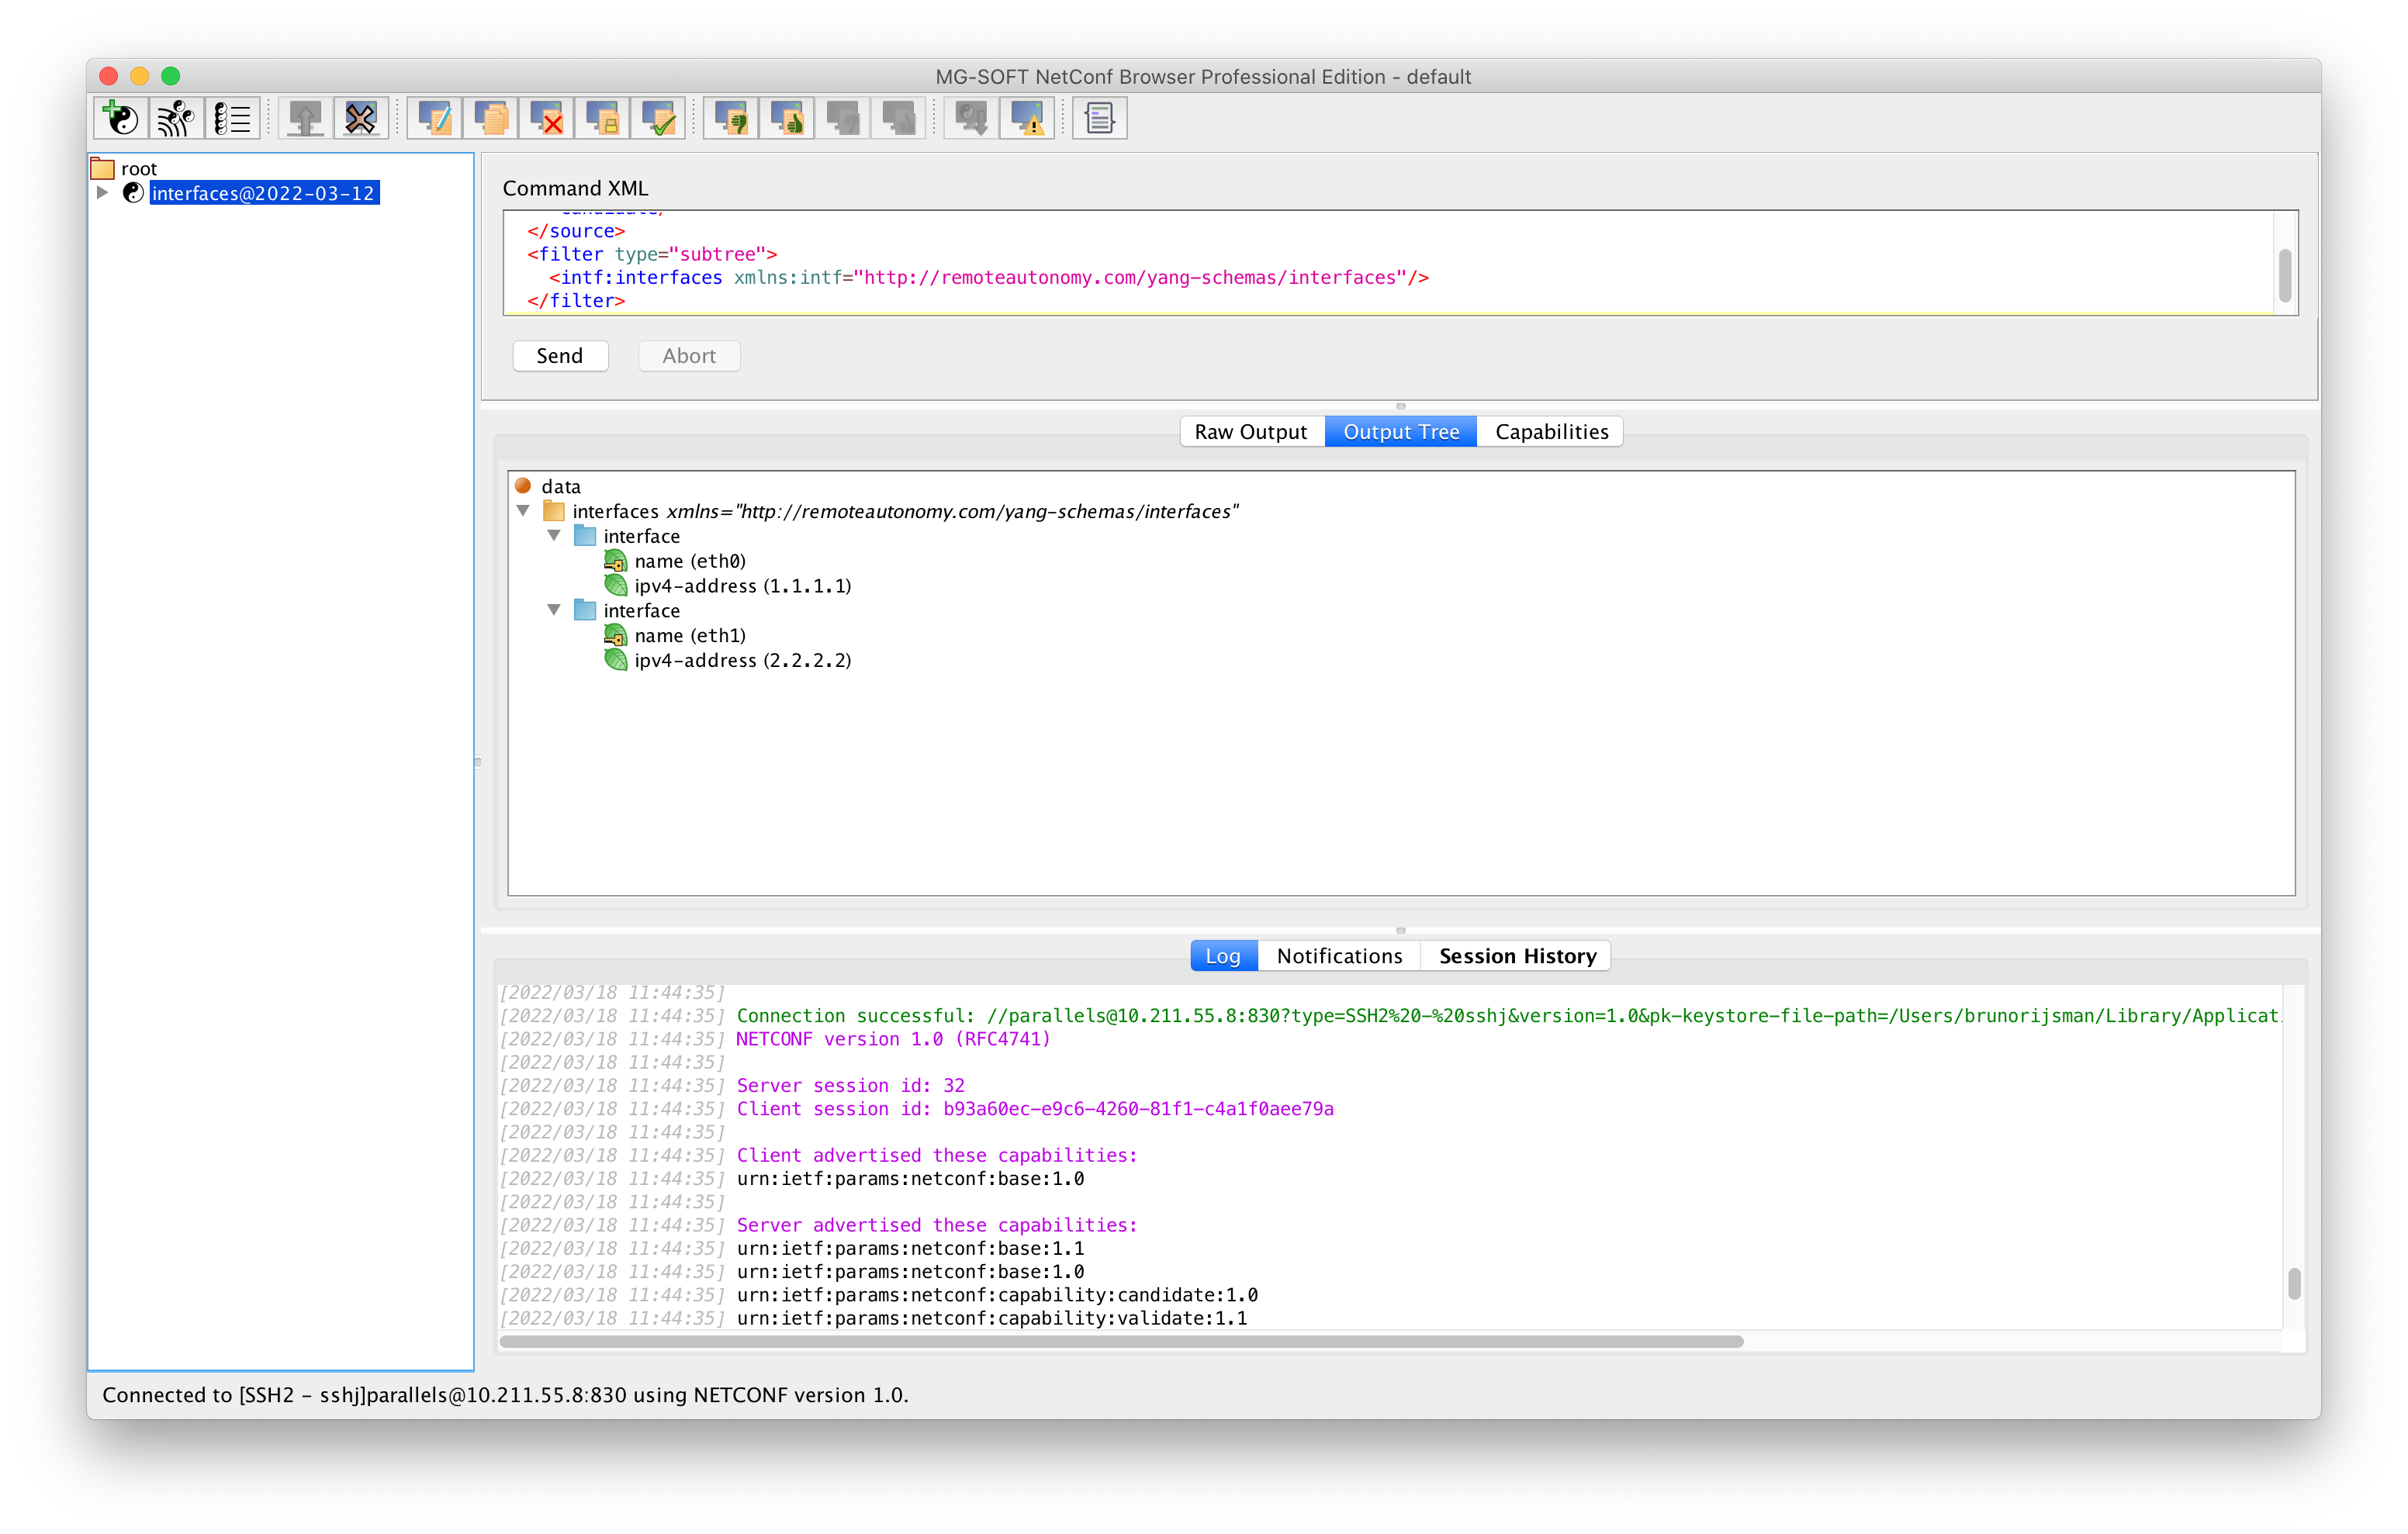The image size is (2408, 1534).
Task: Collapse the interfaces tree node in Output Tree
Action: pyautogui.click(x=524, y=510)
